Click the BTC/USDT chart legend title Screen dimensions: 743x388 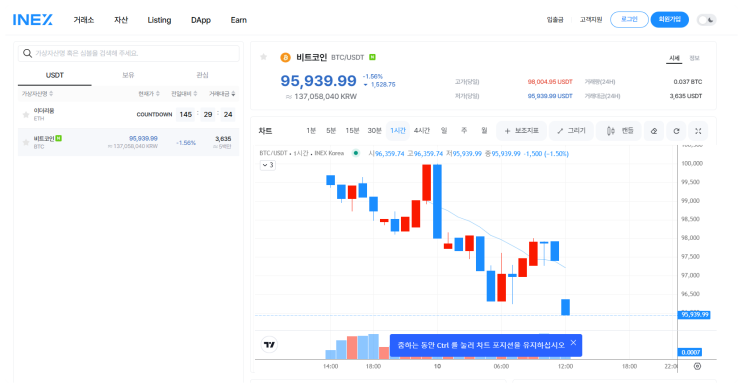[x=301, y=153]
